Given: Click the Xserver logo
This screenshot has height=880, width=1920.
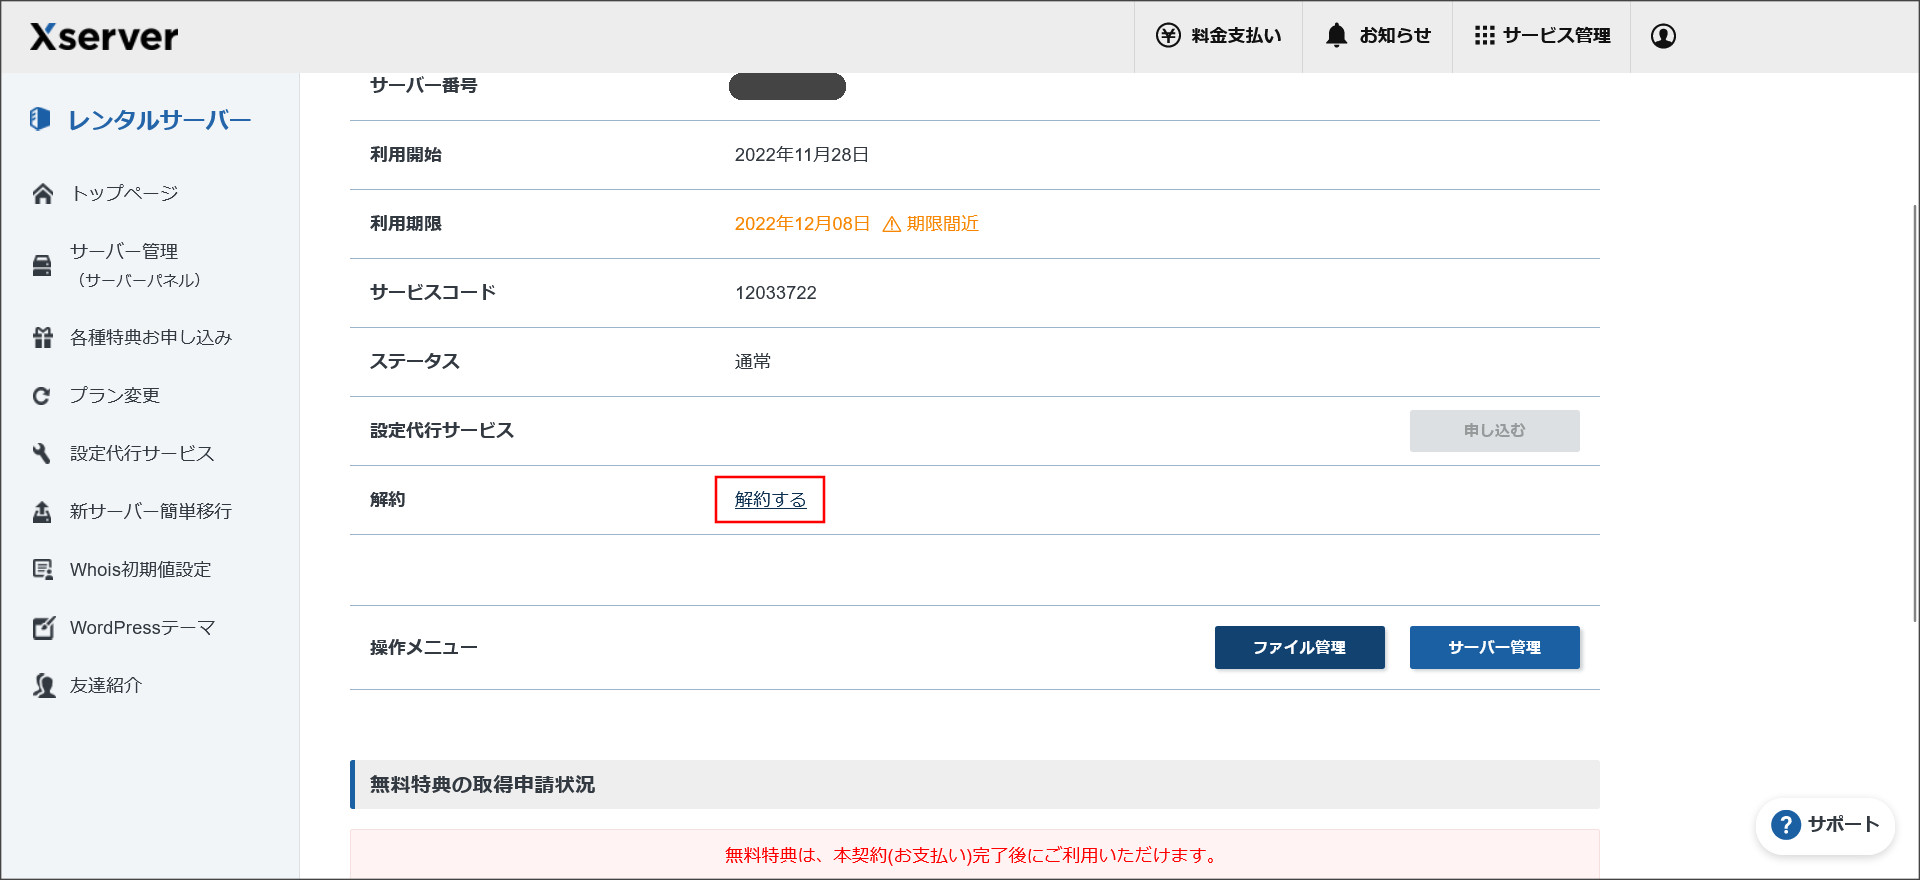Looking at the screenshot, I should point(104,37).
